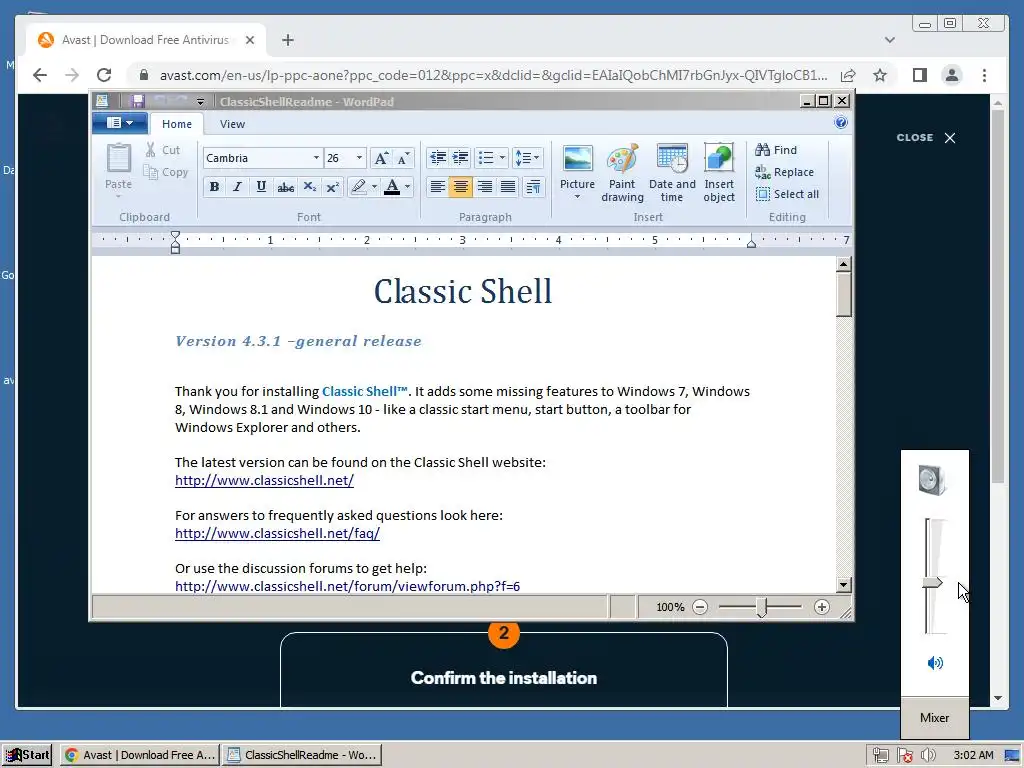Insert the date and time
Image resolution: width=1024 pixels, height=768 pixels.
coord(672,172)
